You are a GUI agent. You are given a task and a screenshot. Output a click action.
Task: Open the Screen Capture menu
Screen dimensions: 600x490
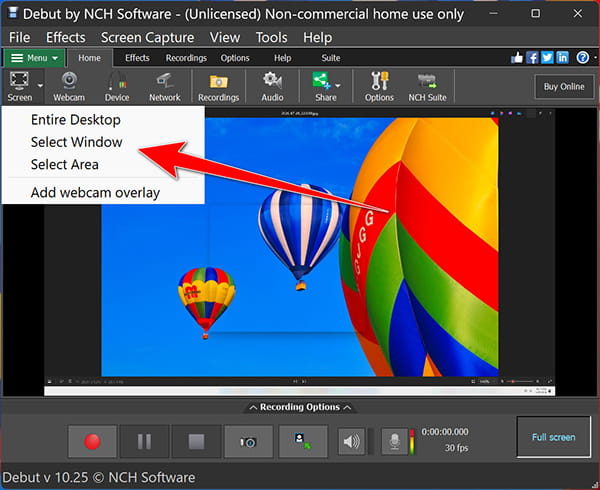[147, 37]
